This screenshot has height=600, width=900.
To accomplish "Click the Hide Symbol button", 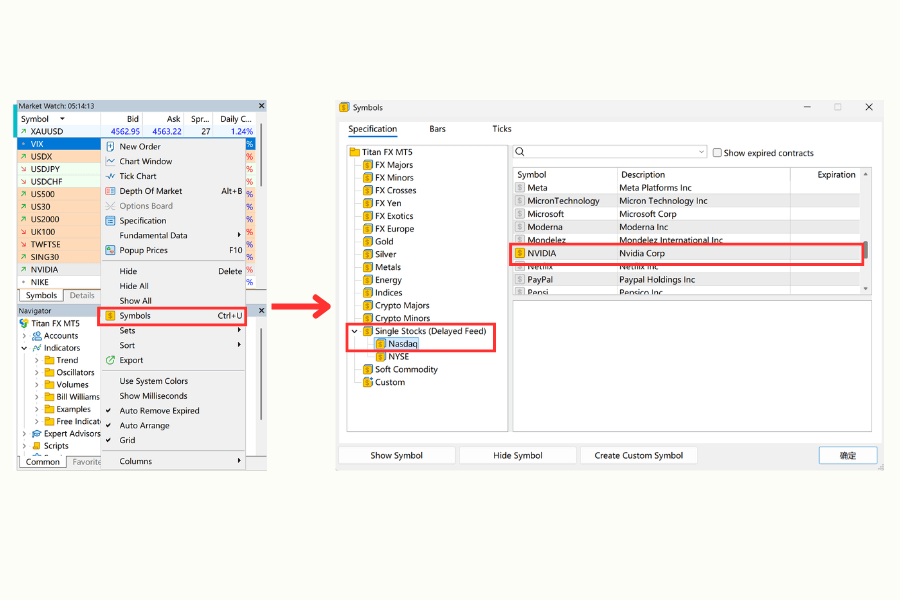I will tap(518, 455).
